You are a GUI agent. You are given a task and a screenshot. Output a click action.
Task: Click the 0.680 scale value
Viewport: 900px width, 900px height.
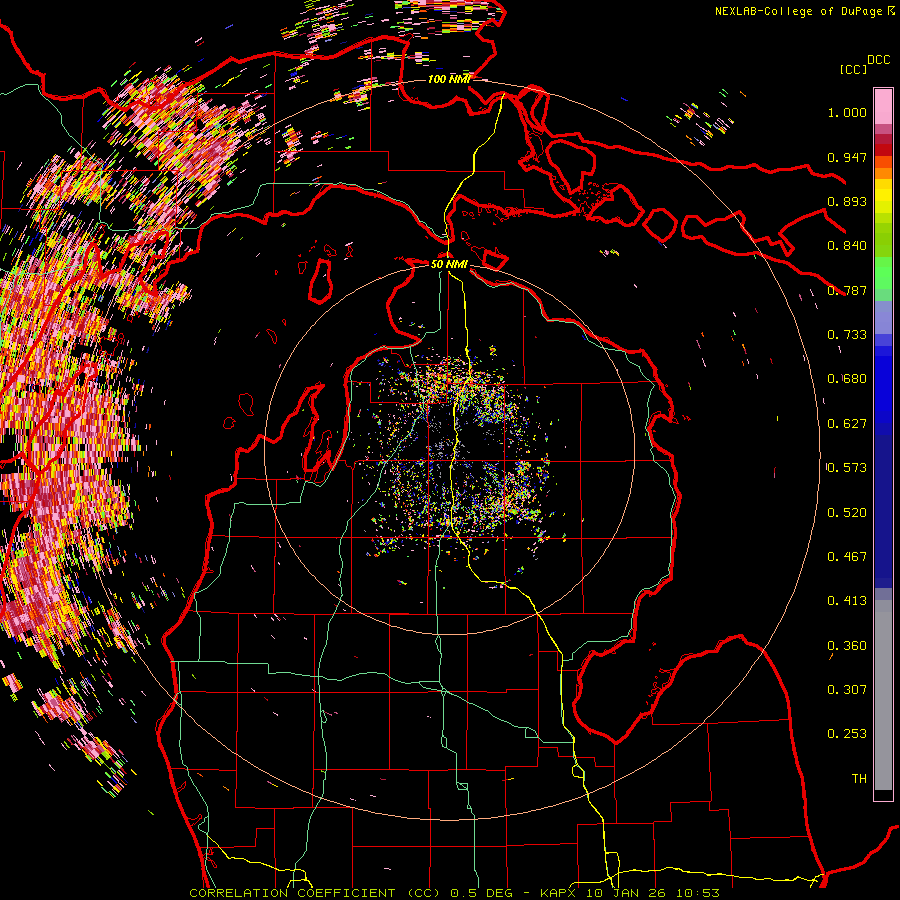(x=847, y=379)
